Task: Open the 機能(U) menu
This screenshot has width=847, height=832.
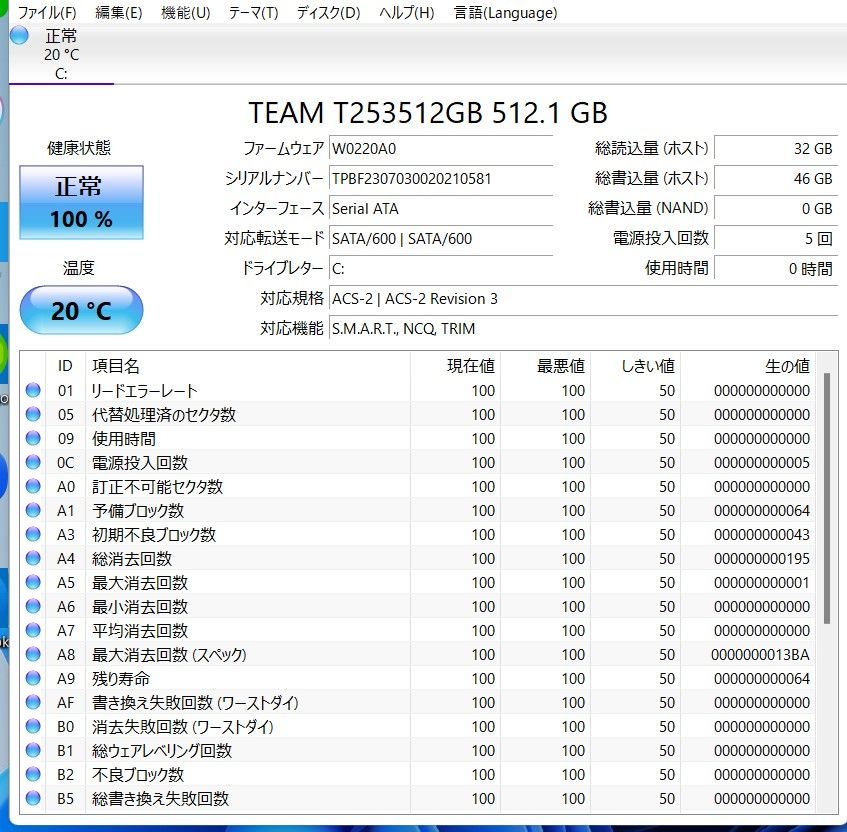Action: [185, 12]
